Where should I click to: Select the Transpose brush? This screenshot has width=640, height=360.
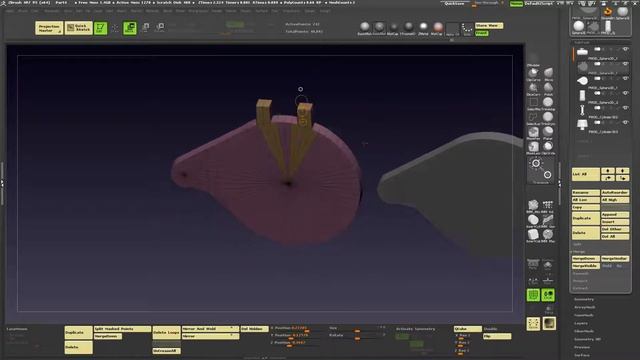tap(541, 171)
